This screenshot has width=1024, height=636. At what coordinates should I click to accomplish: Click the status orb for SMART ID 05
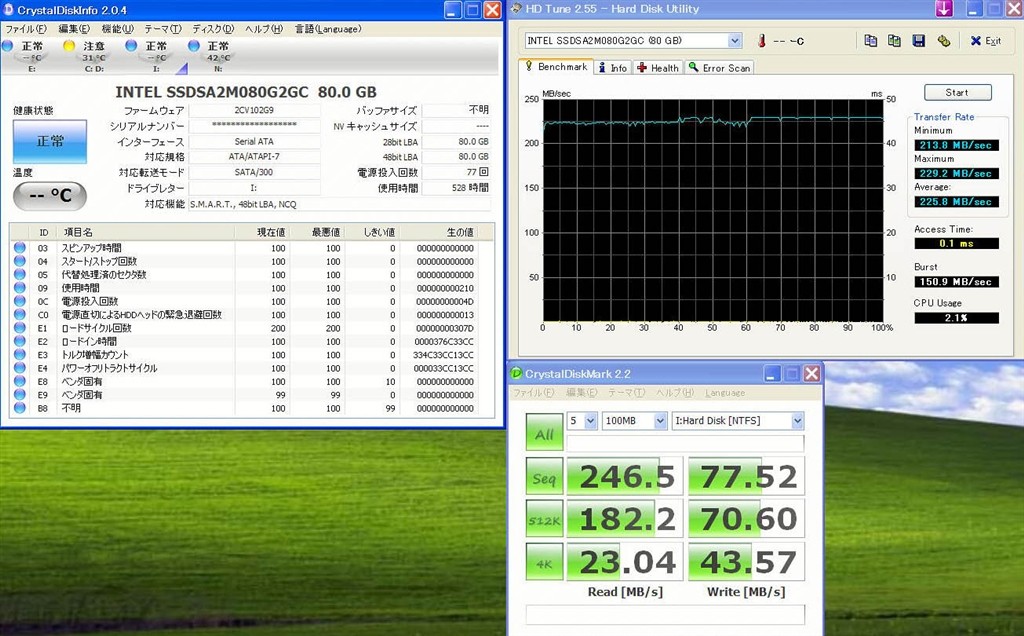(20, 275)
